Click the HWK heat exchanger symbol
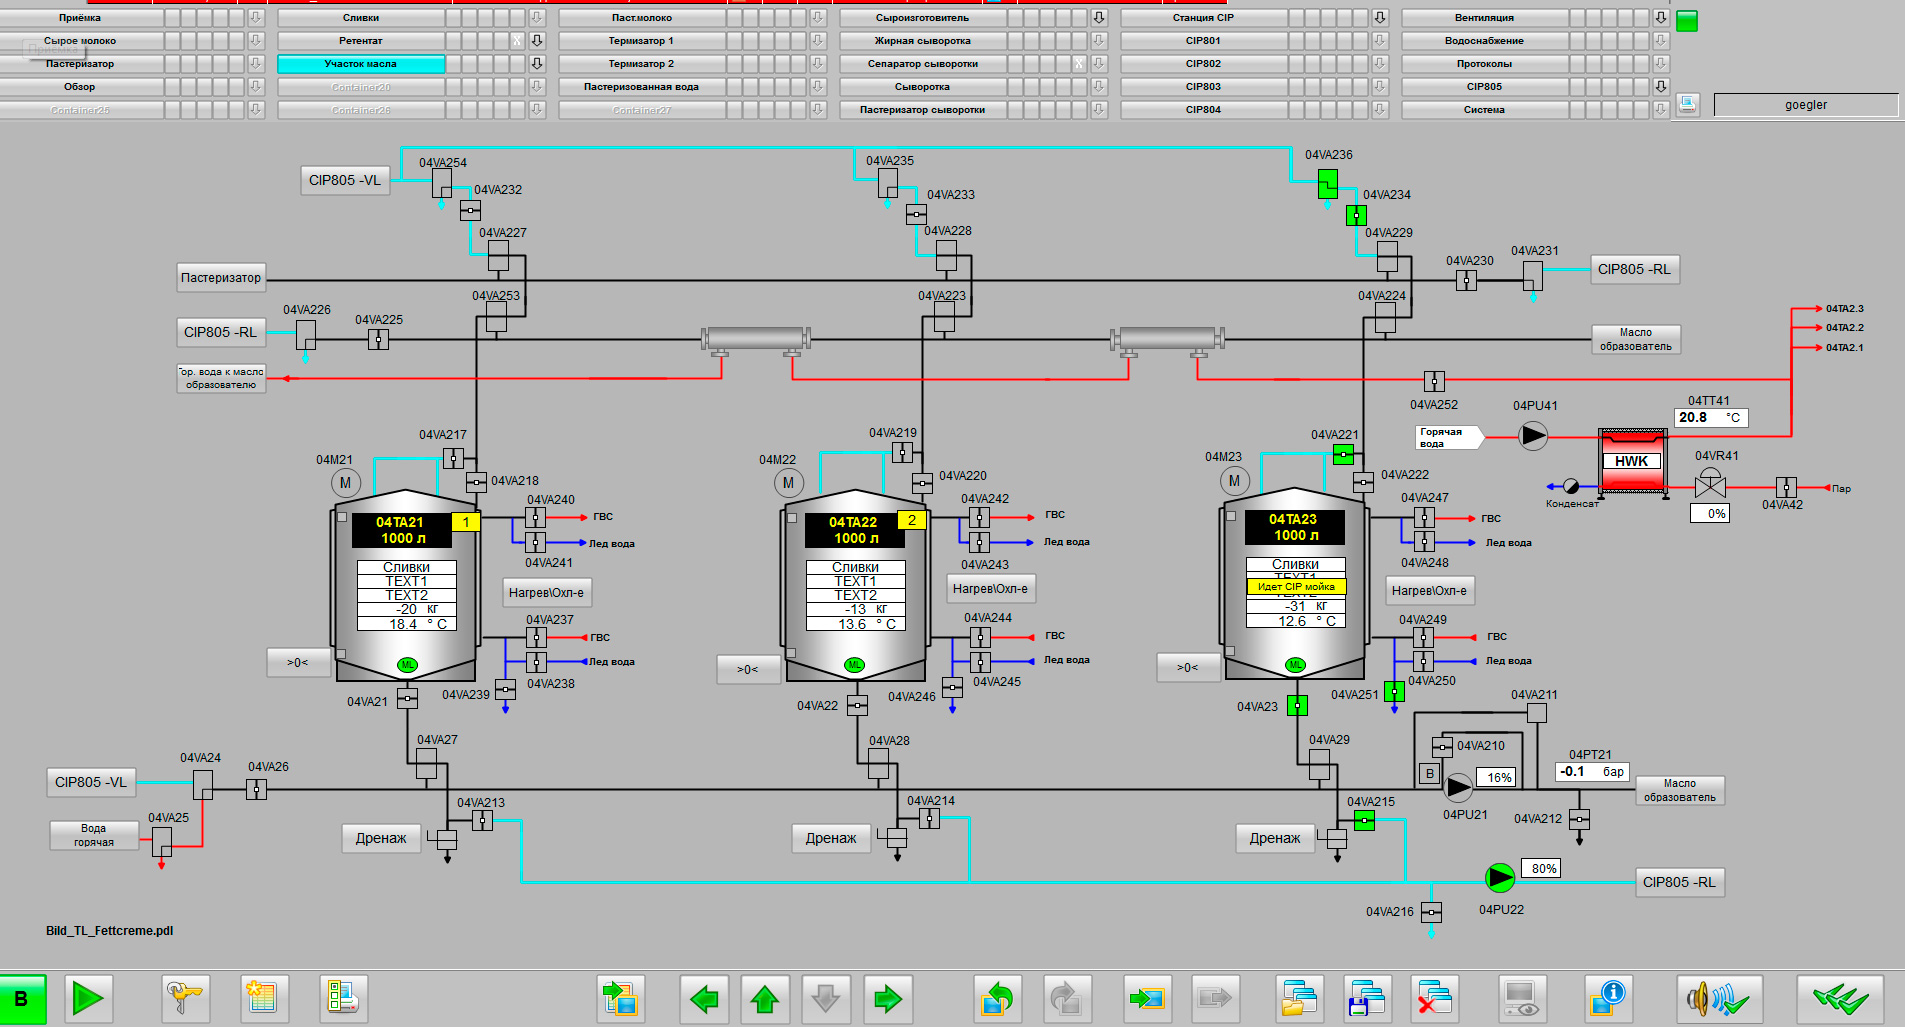The width and height of the screenshot is (1905, 1027). pos(1632,461)
